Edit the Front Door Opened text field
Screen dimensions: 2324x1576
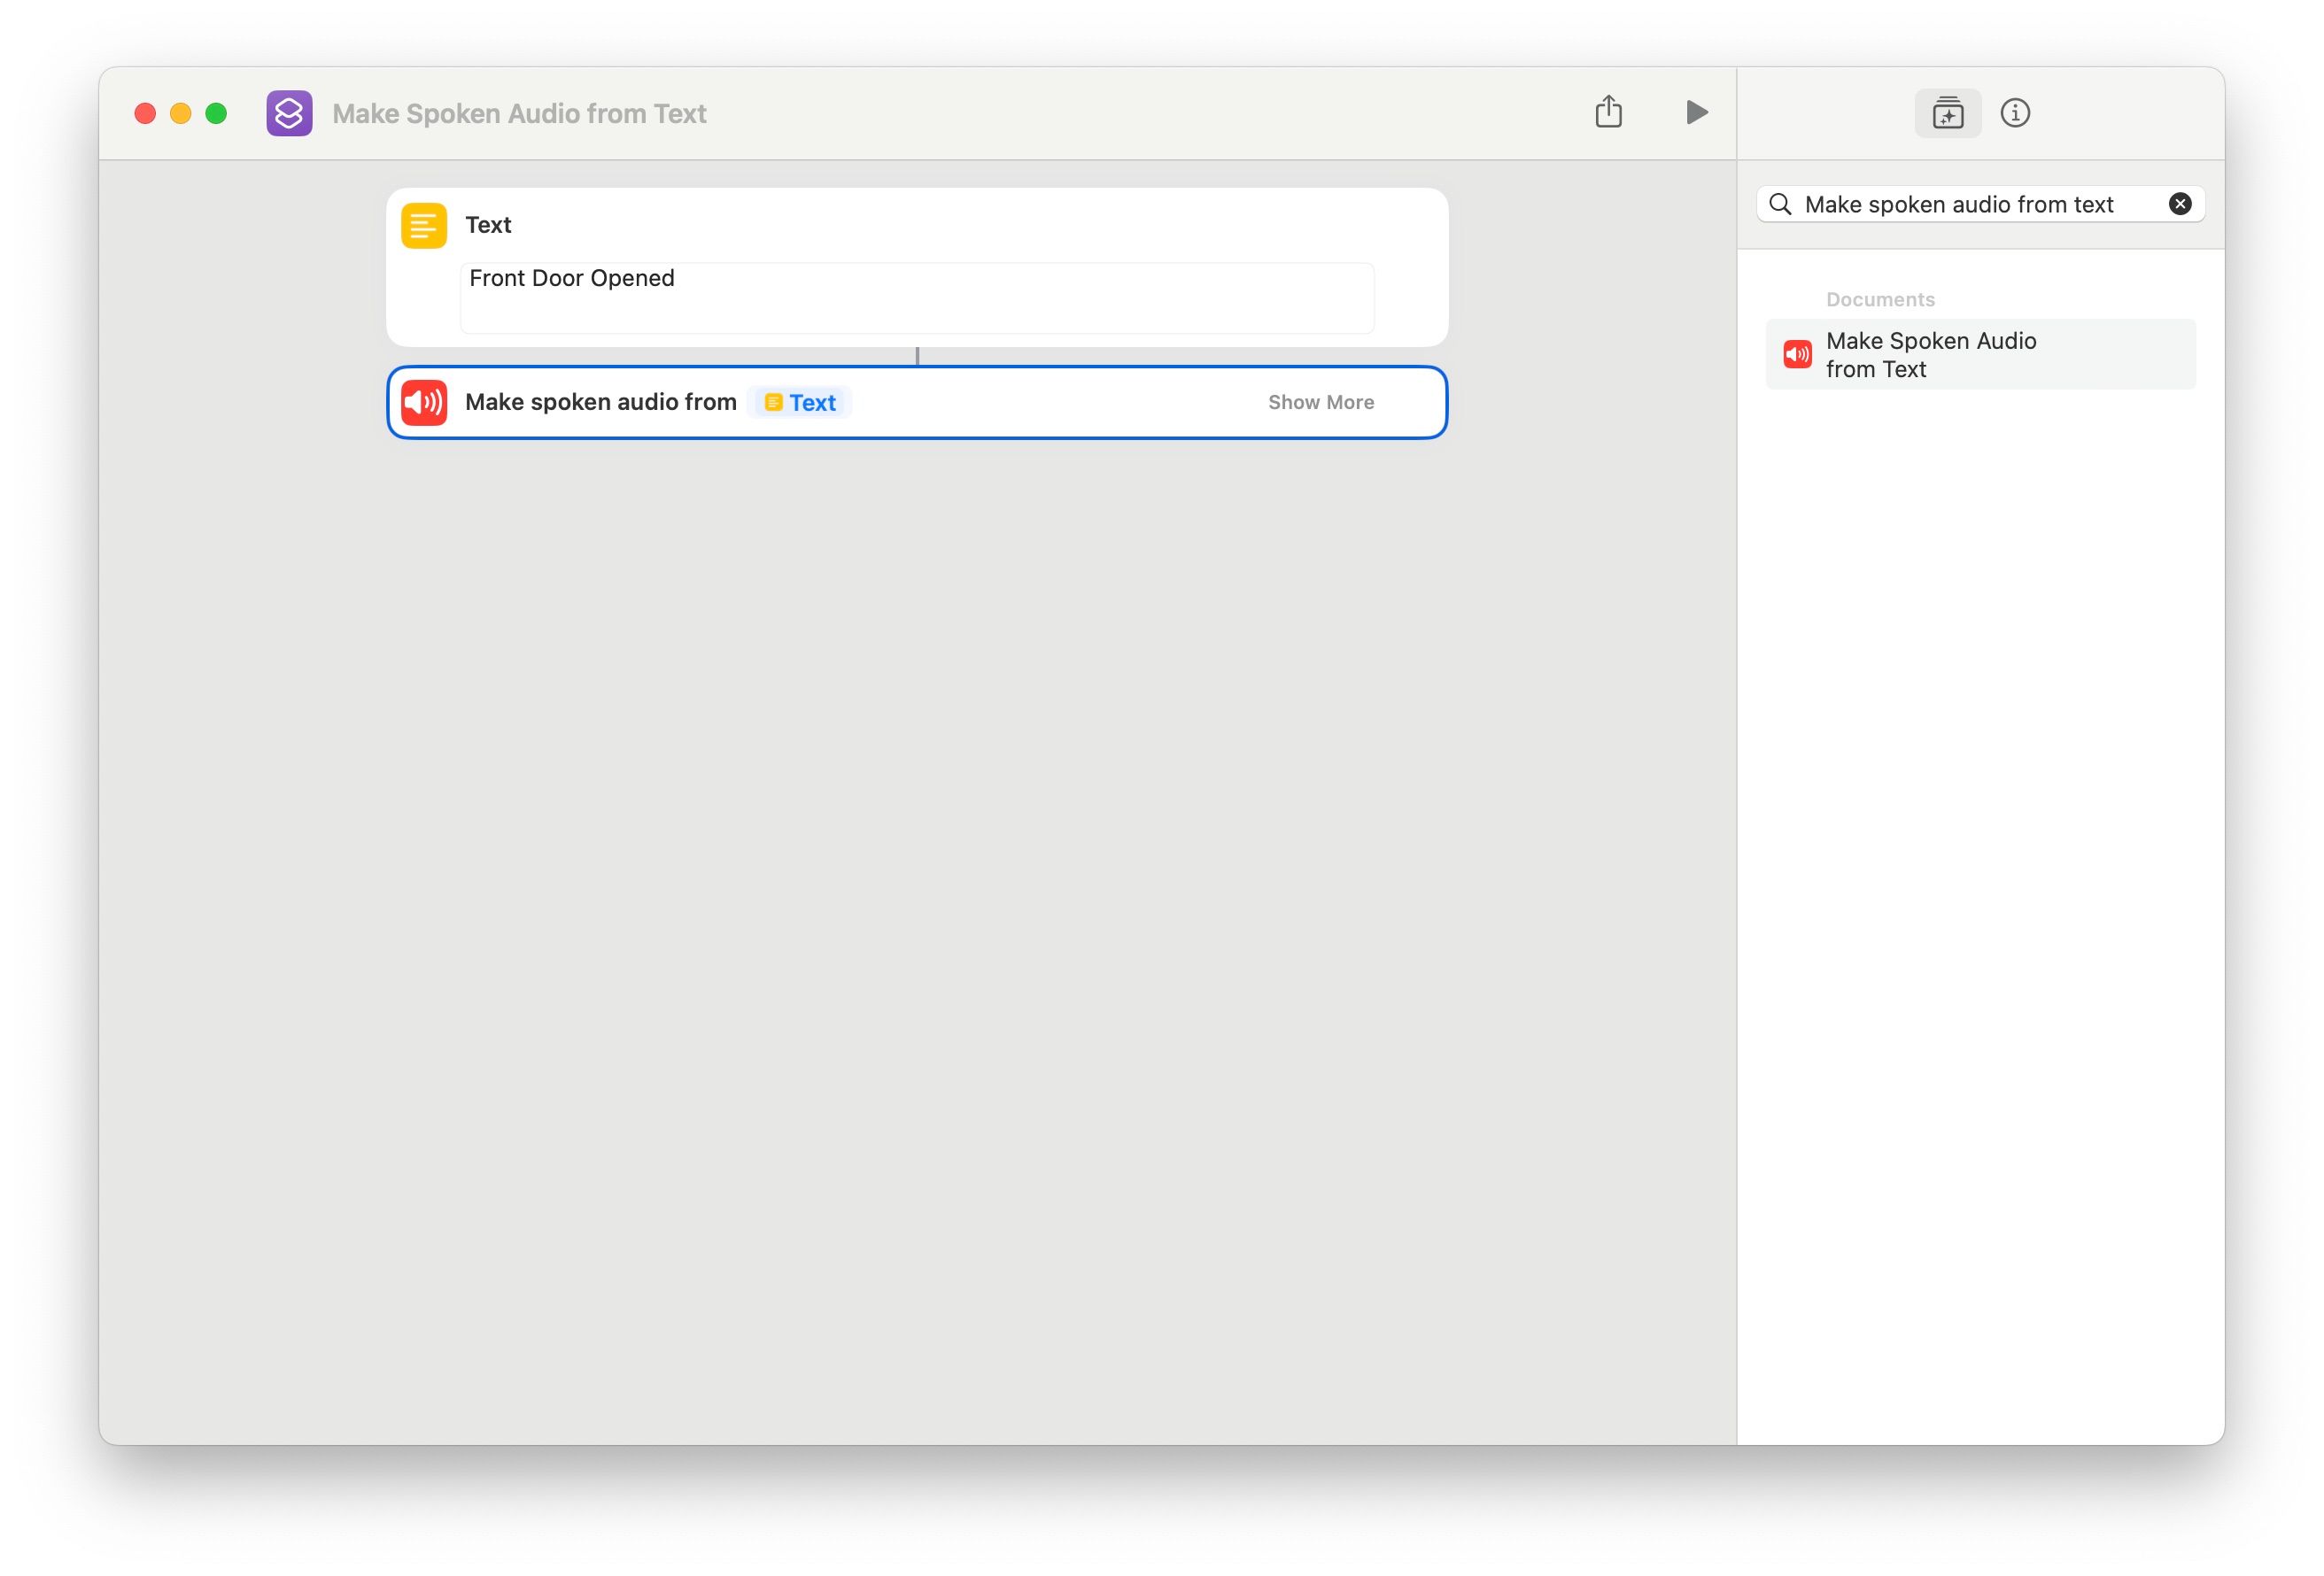[x=916, y=296]
